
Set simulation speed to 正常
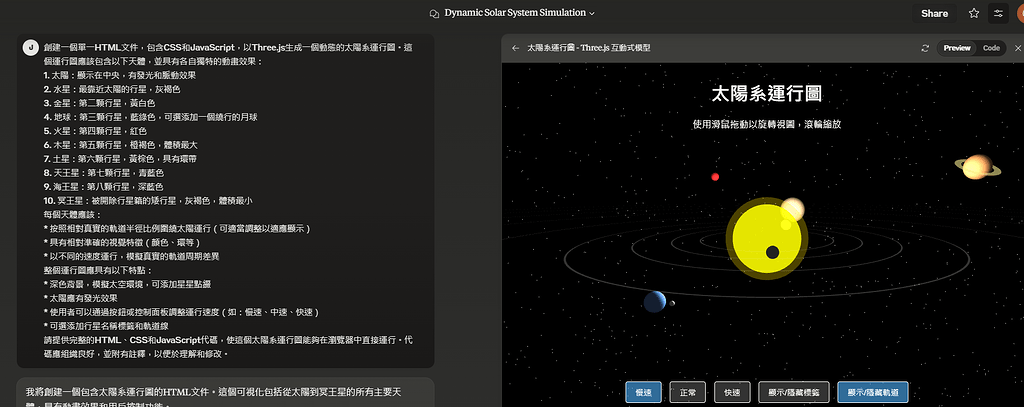pos(688,393)
